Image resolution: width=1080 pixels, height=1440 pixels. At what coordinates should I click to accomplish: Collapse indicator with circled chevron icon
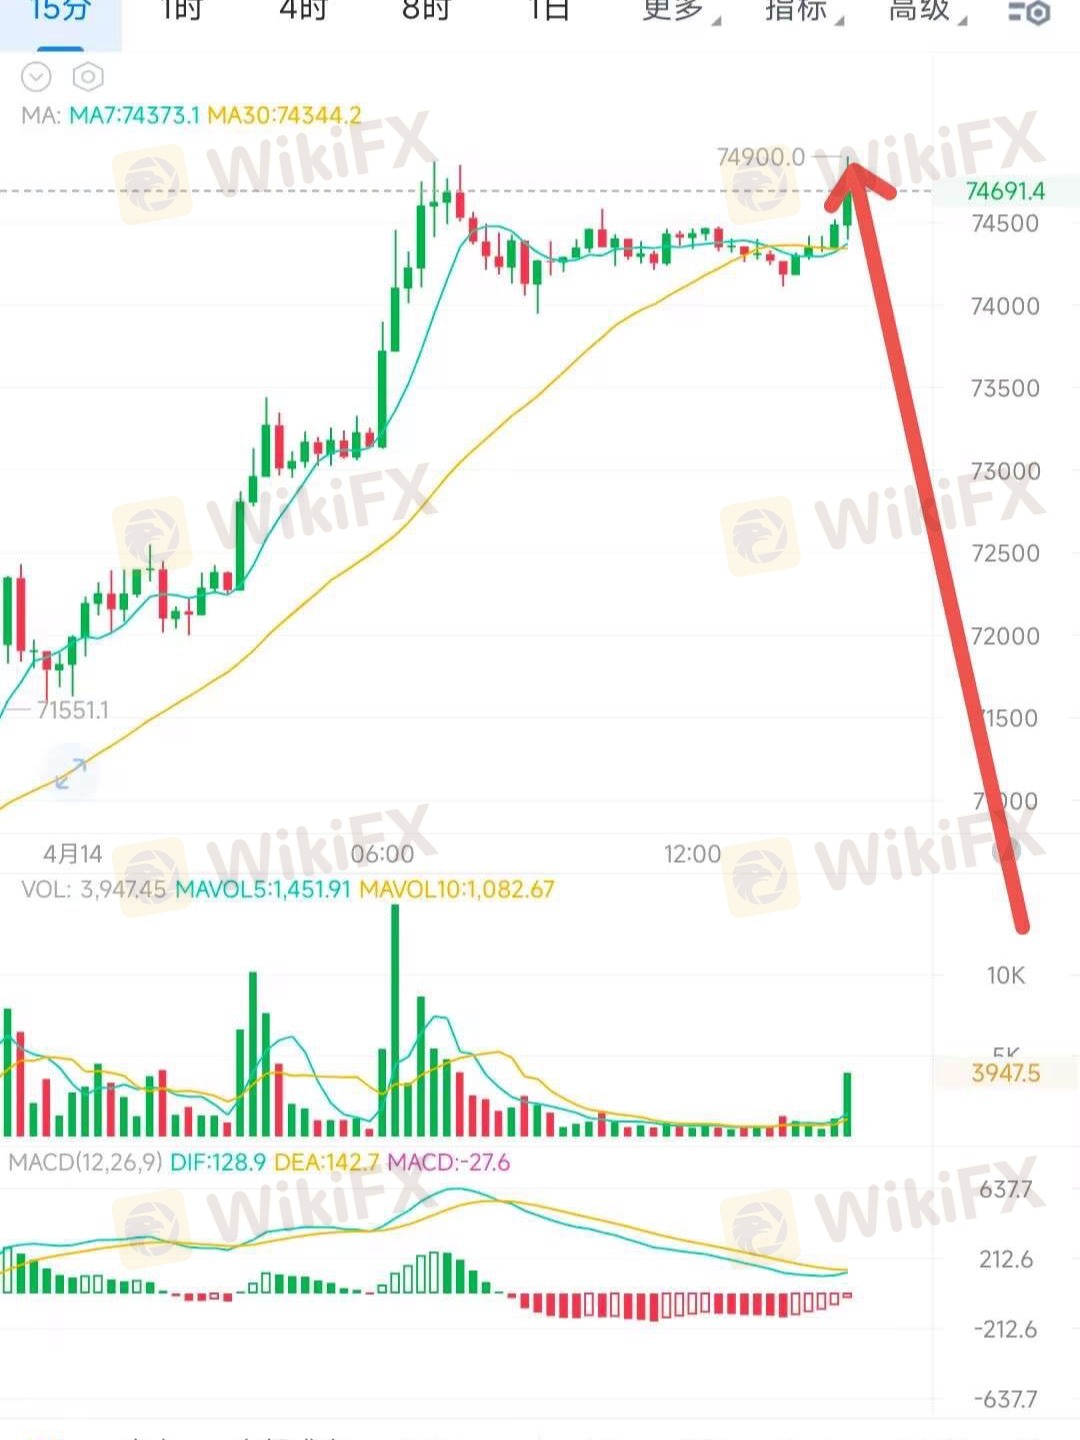36,77
